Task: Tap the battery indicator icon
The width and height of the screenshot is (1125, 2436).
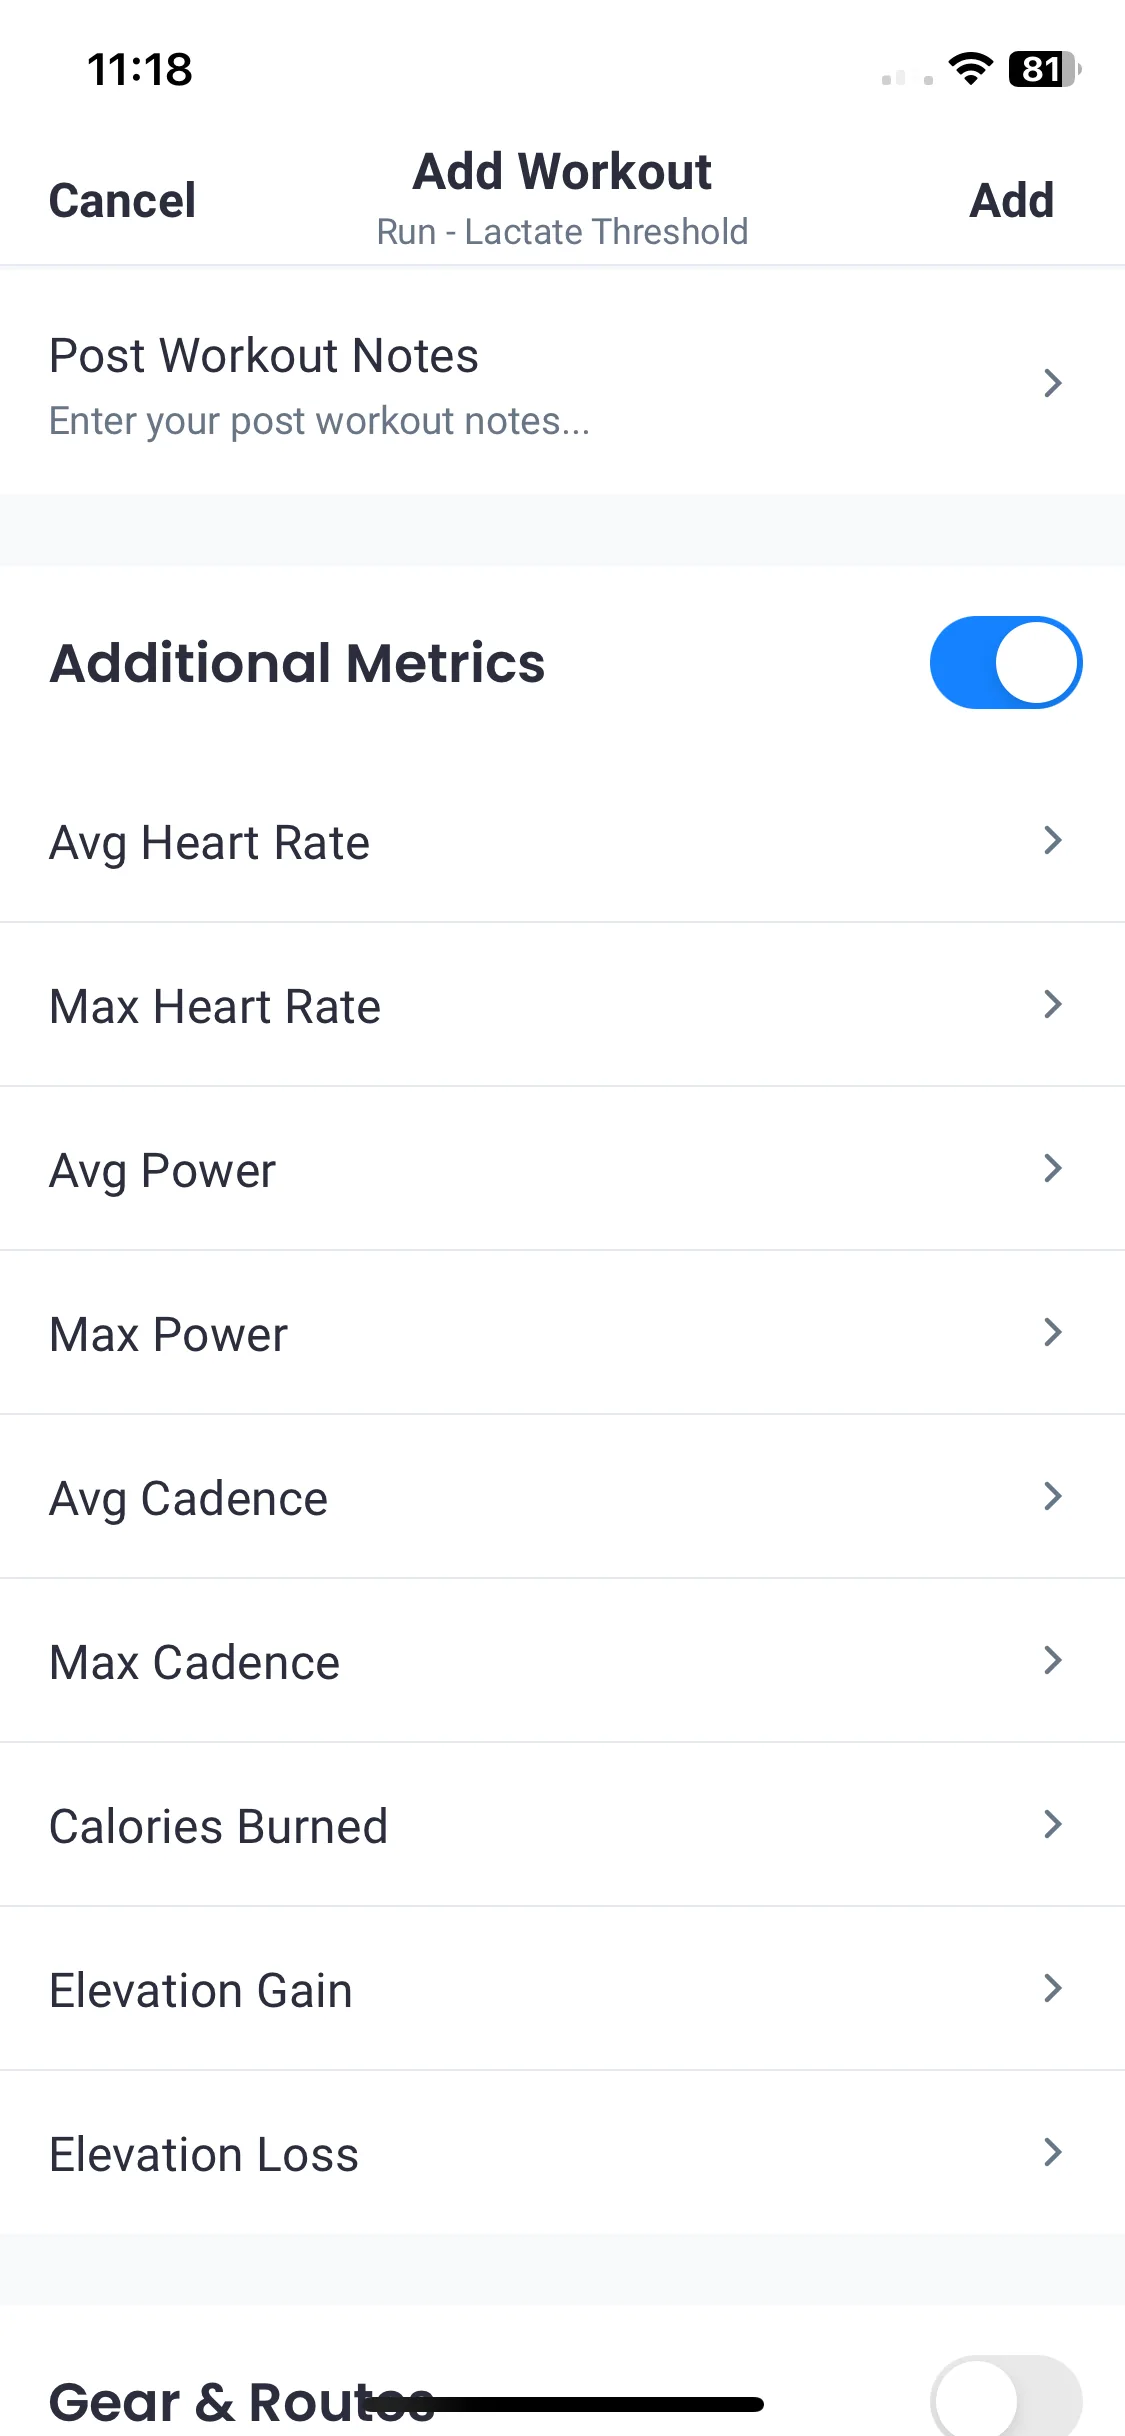Action: 1045,69
